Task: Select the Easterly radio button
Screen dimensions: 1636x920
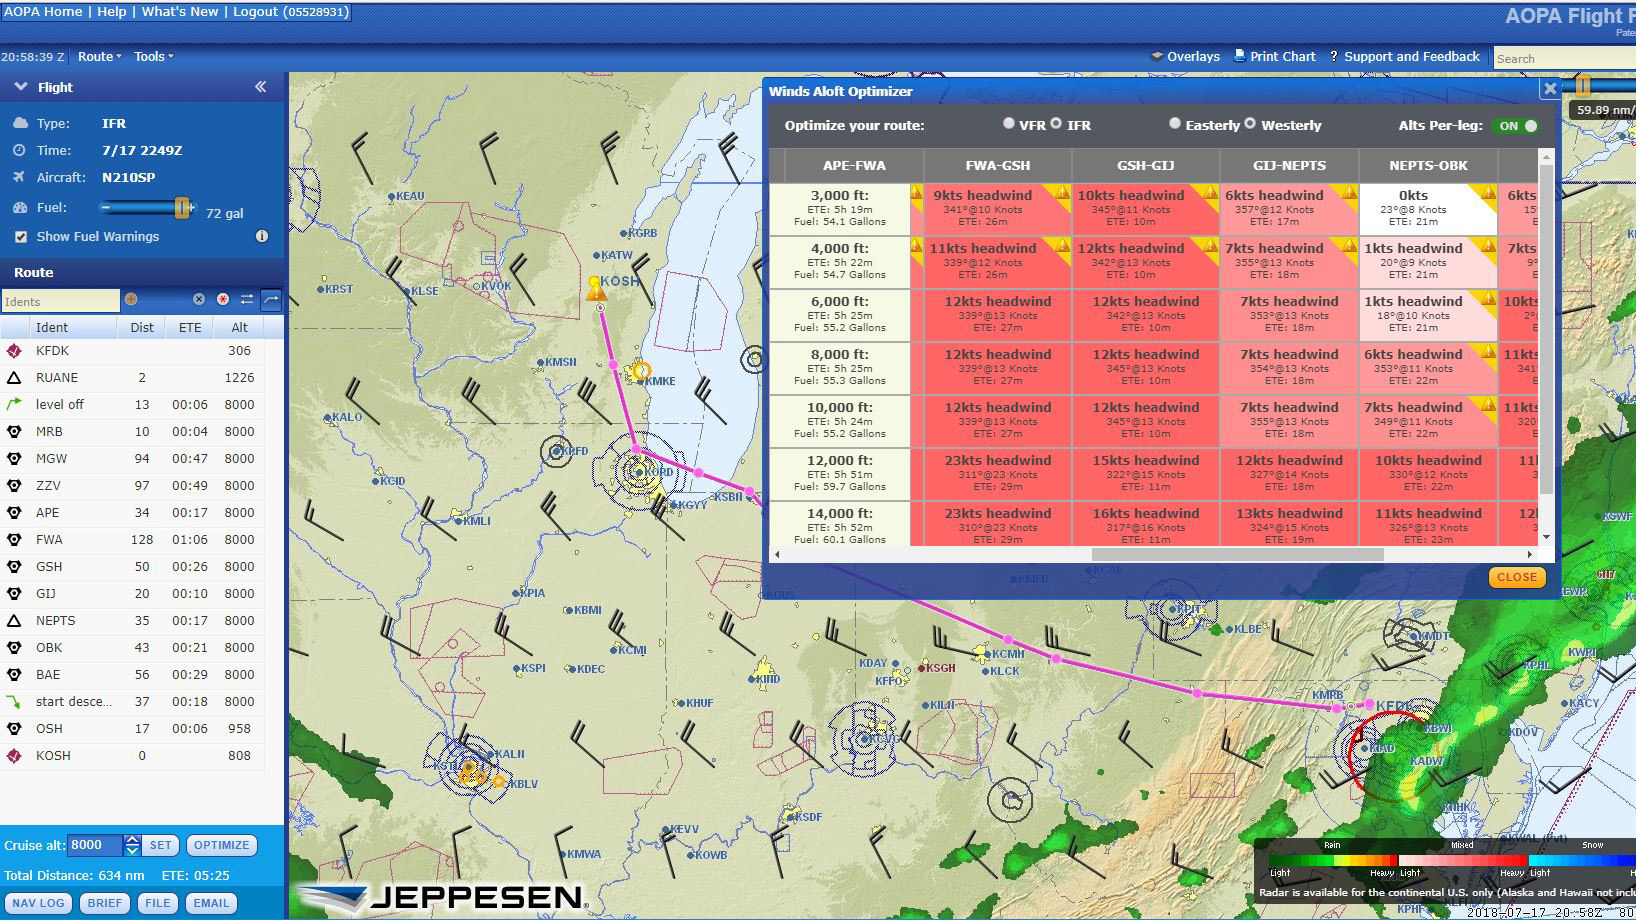Action: coord(1175,123)
